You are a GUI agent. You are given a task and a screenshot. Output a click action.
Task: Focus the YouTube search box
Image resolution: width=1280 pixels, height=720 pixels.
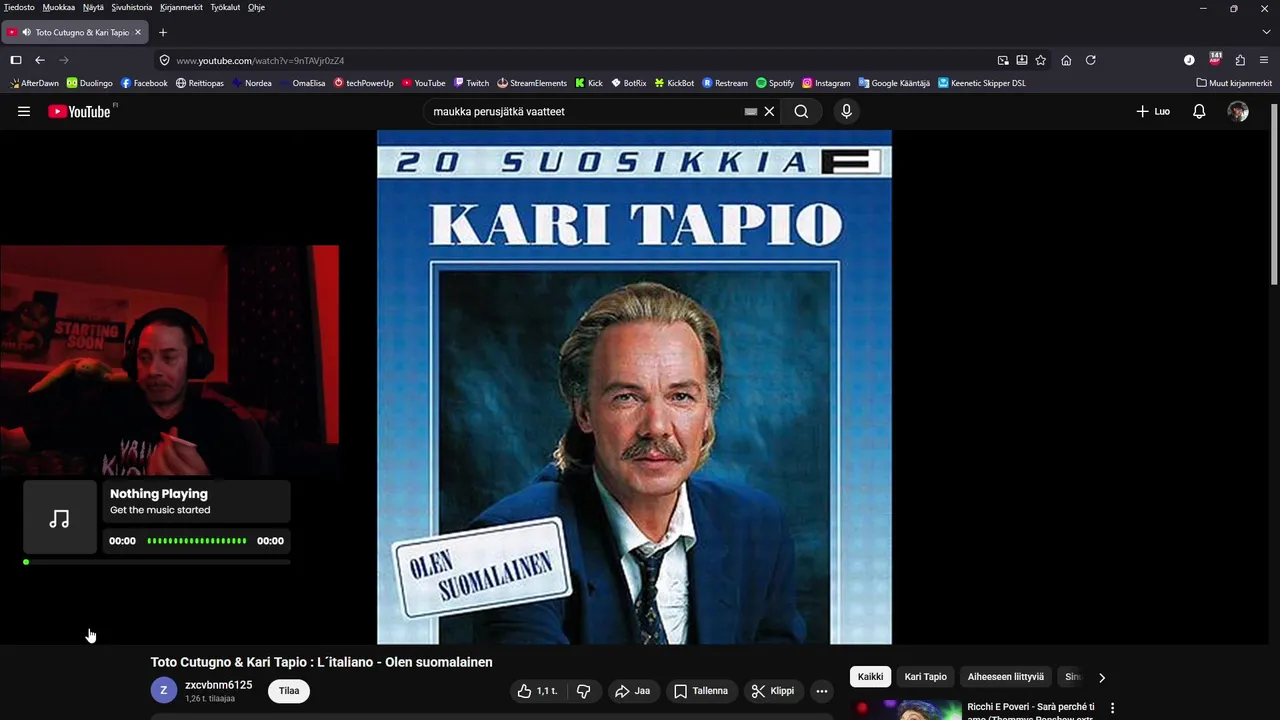tap(585, 112)
